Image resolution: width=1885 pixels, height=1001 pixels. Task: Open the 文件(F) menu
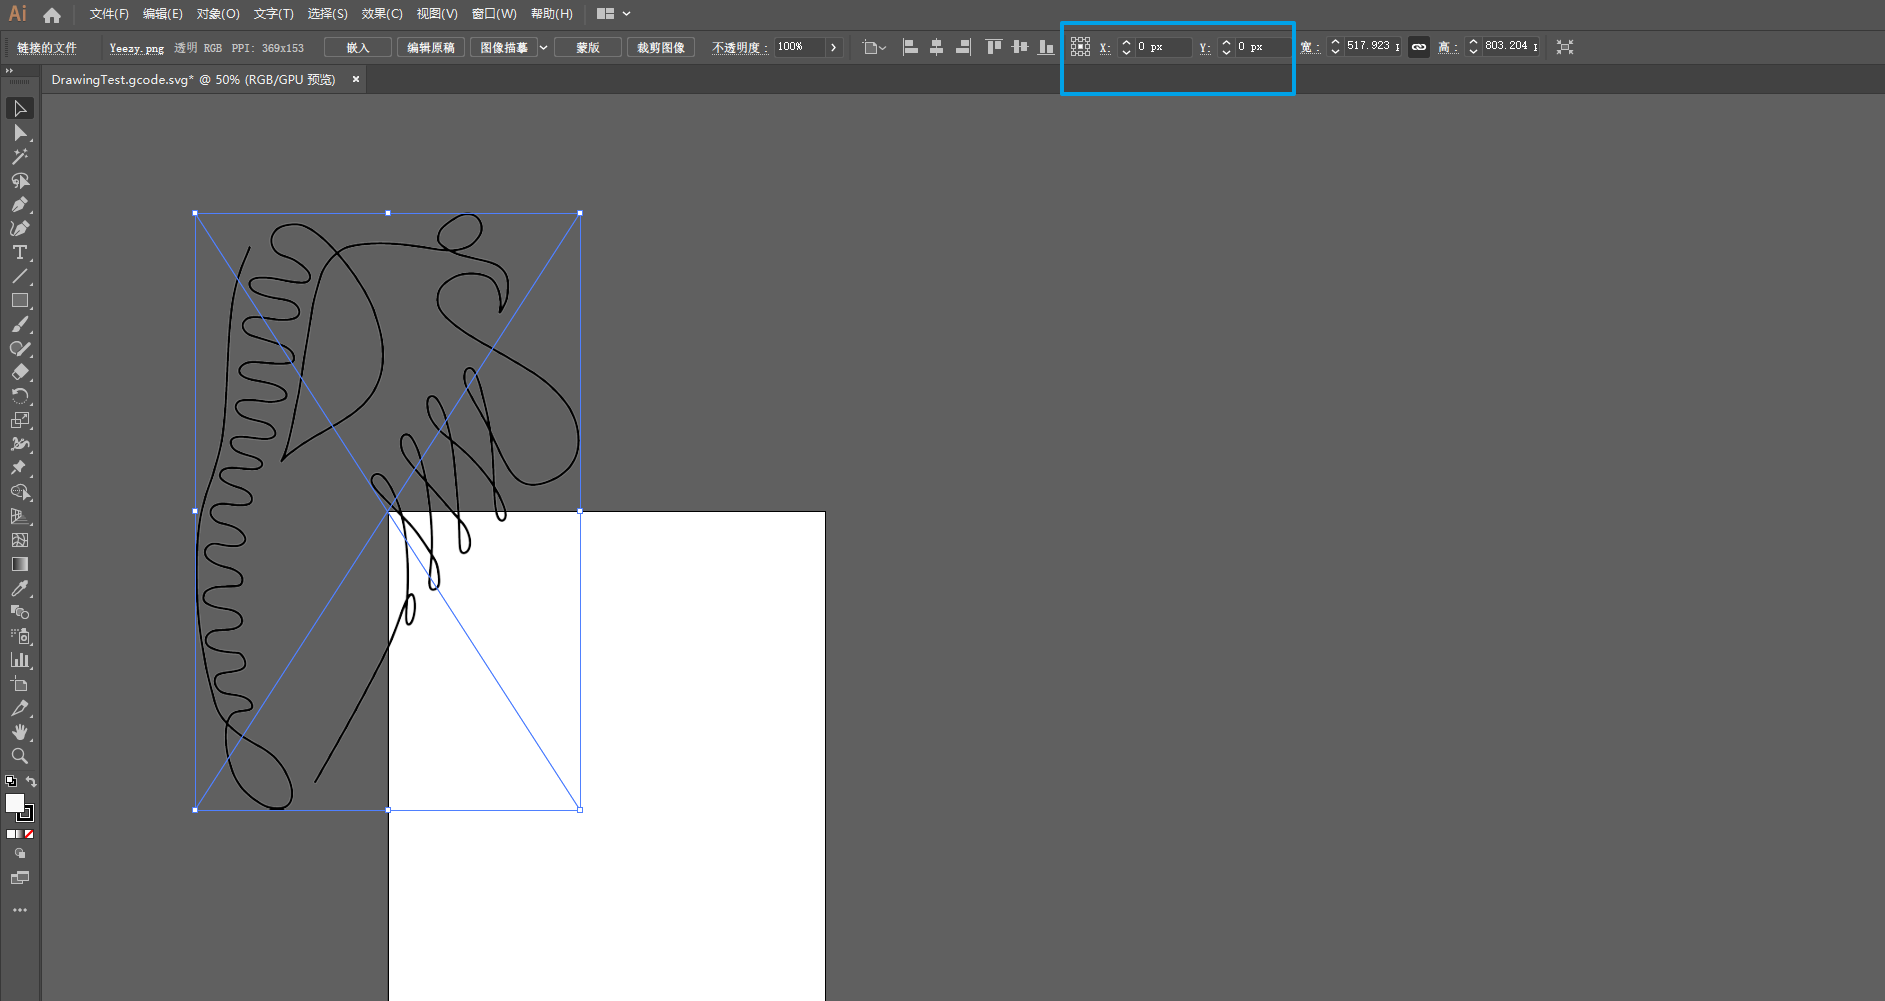(109, 14)
